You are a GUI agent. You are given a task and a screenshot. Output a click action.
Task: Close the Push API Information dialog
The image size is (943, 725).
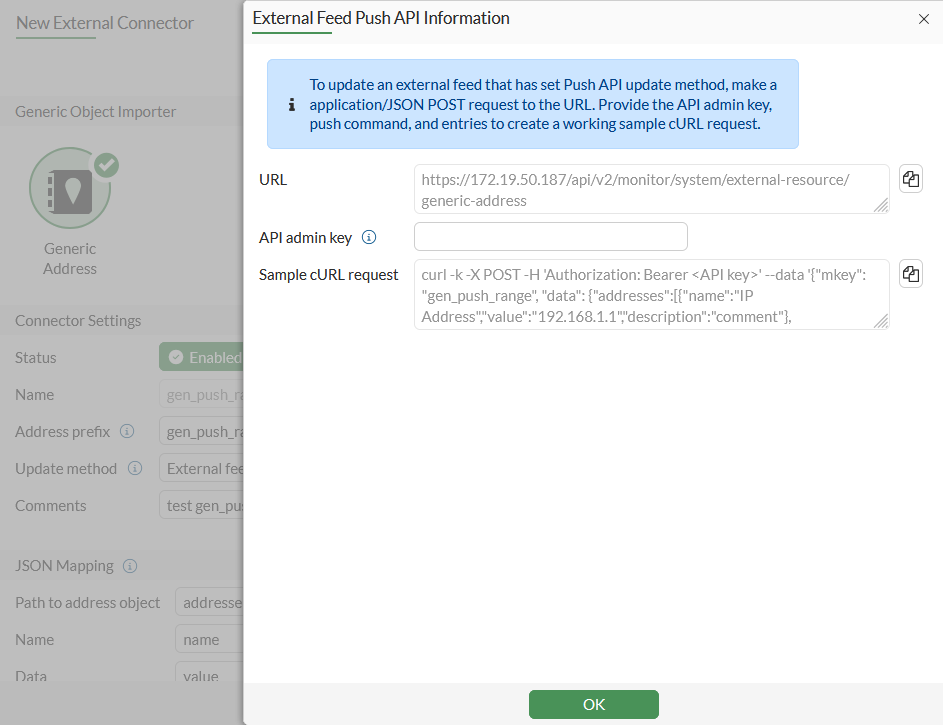coord(923,20)
